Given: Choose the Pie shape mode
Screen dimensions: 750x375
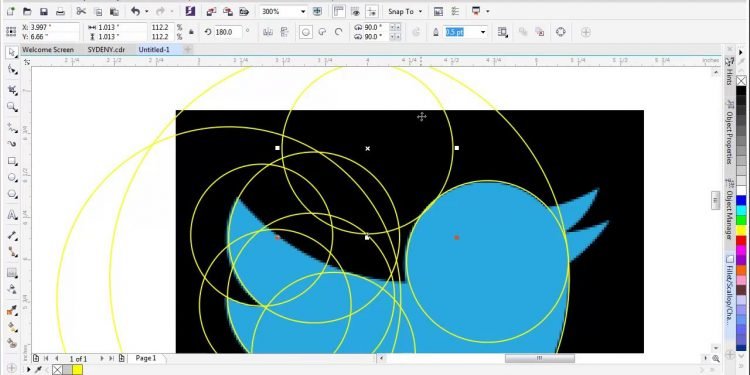Looking at the screenshot, I should point(322,32).
